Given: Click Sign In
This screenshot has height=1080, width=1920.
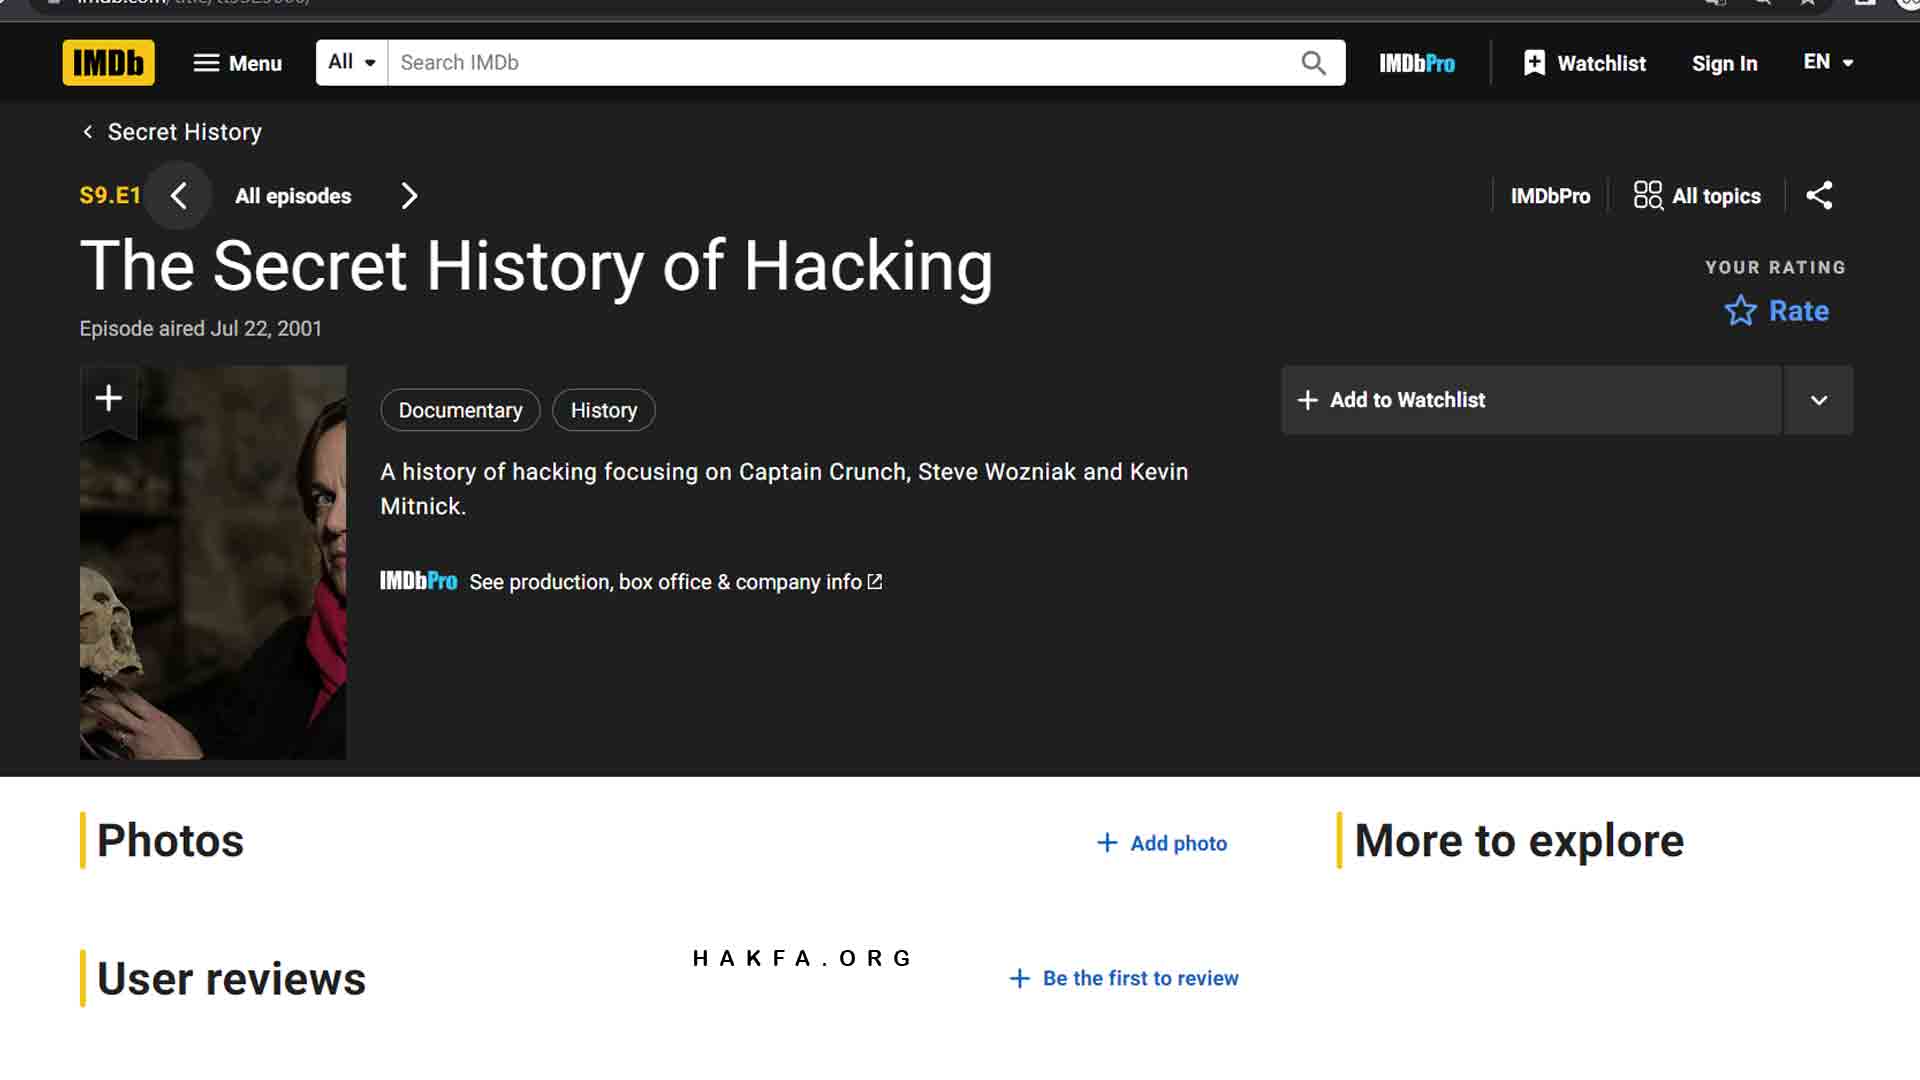Looking at the screenshot, I should [1724, 63].
